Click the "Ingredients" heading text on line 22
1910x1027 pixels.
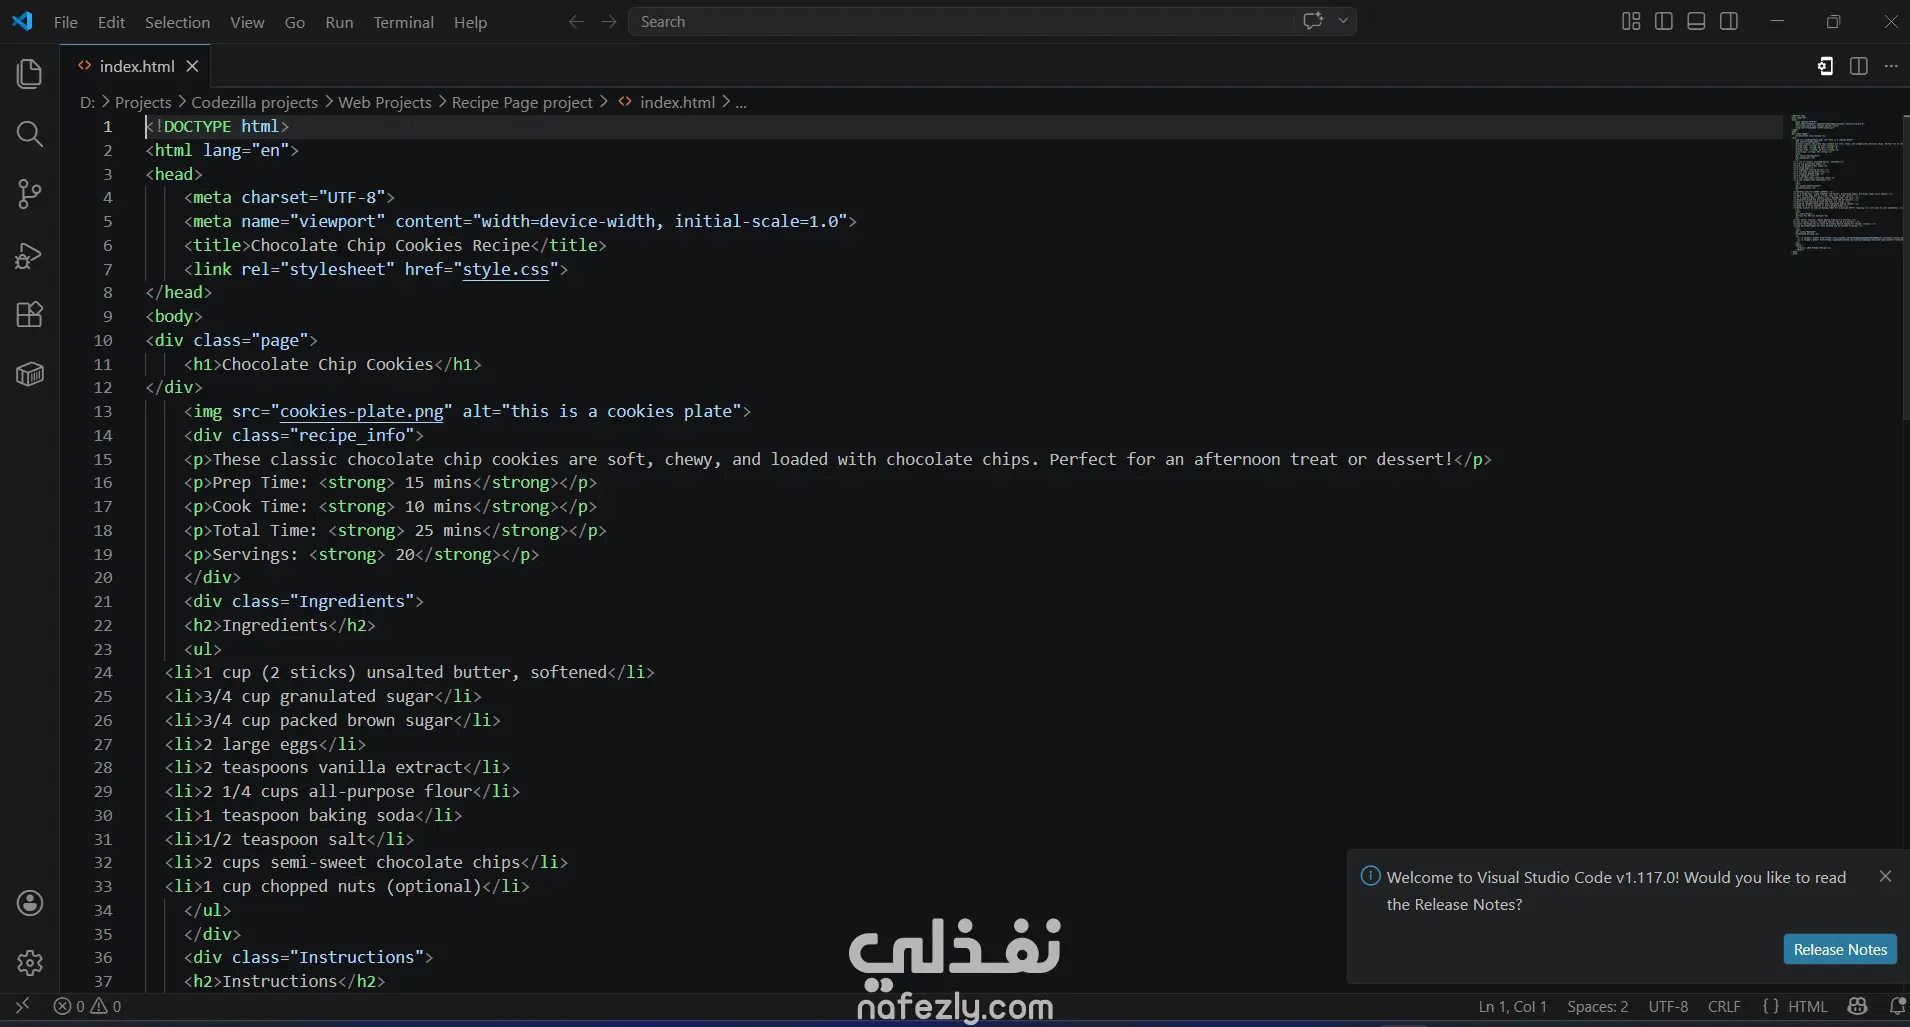click(x=275, y=625)
